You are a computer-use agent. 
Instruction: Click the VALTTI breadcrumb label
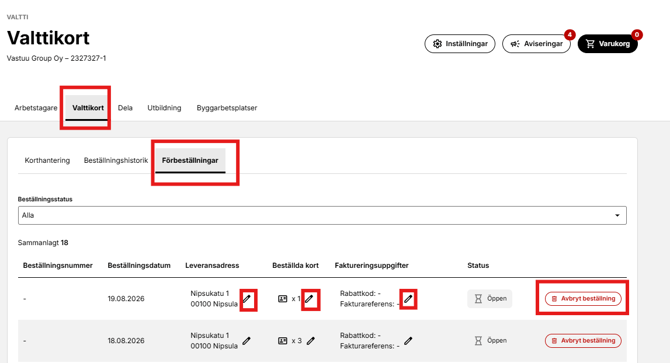coord(18,17)
